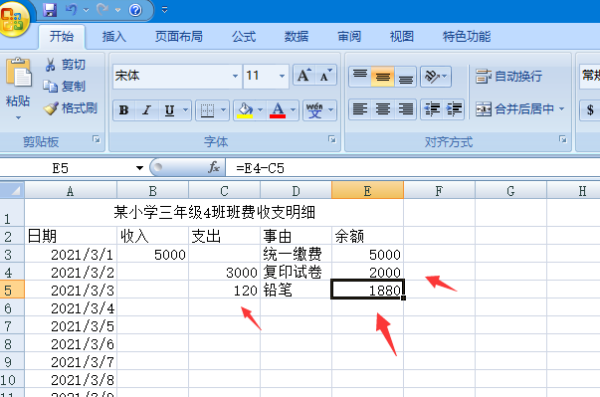Screen dimensions: 600x397
Task: Expand the 粘贴 options arrow
Action: (18, 118)
